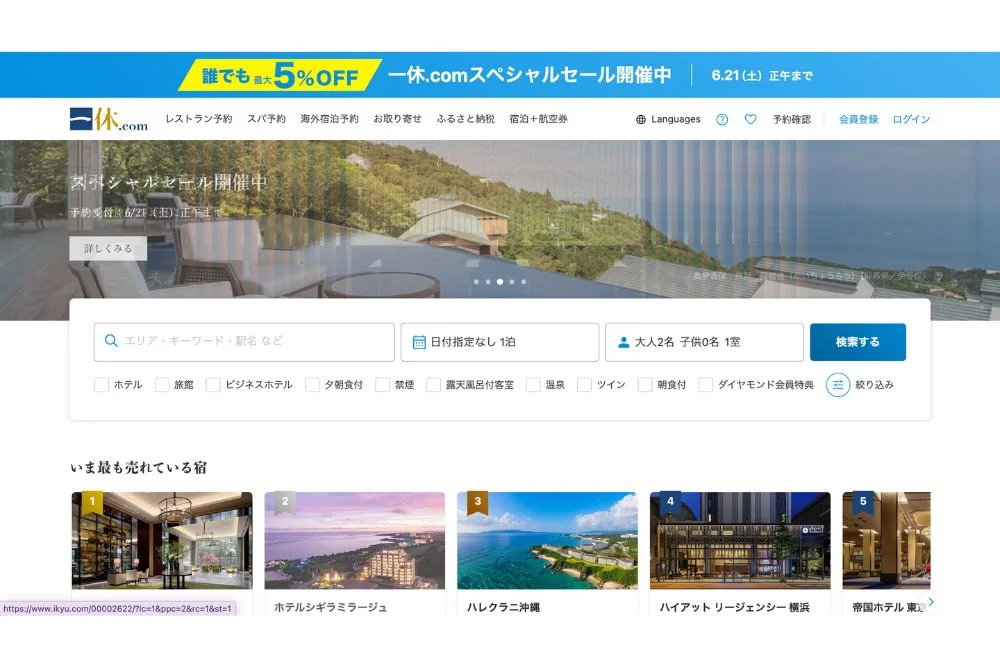This screenshot has width=1000, height=670.
Task: Click the person icon in guests field
Action: (624, 342)
